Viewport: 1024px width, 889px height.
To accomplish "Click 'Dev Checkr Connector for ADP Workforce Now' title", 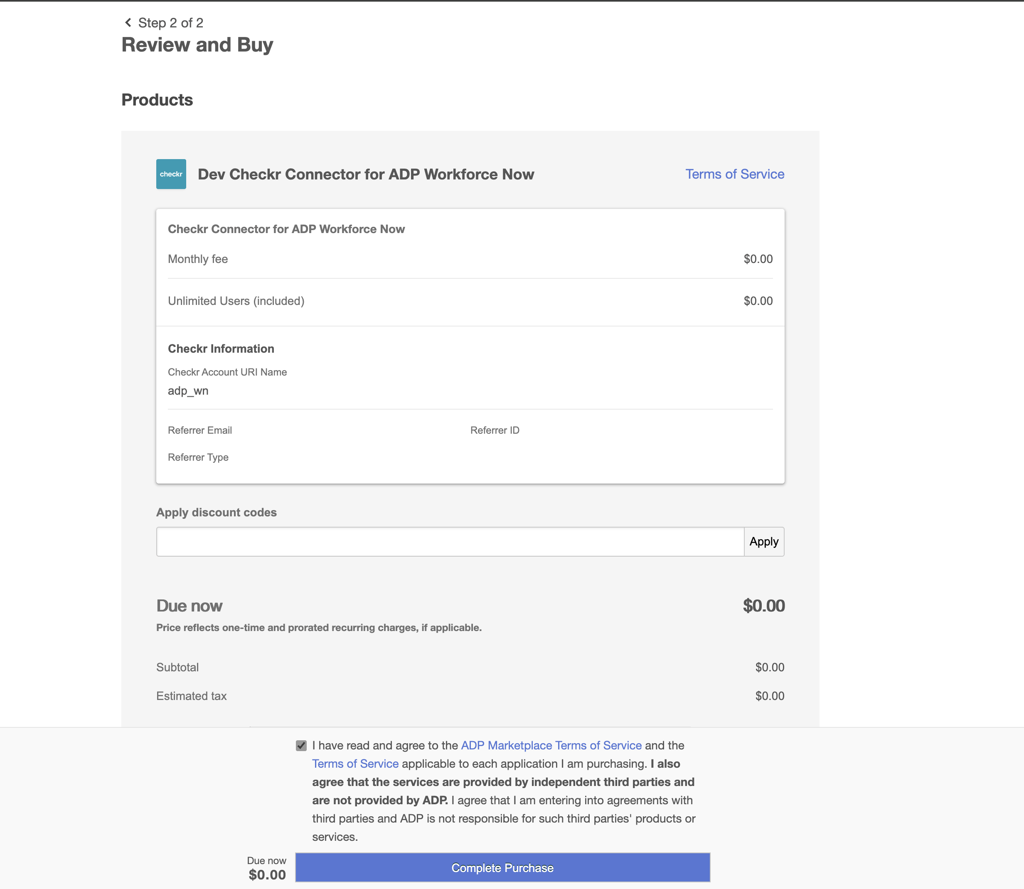I will pos(366,174).
